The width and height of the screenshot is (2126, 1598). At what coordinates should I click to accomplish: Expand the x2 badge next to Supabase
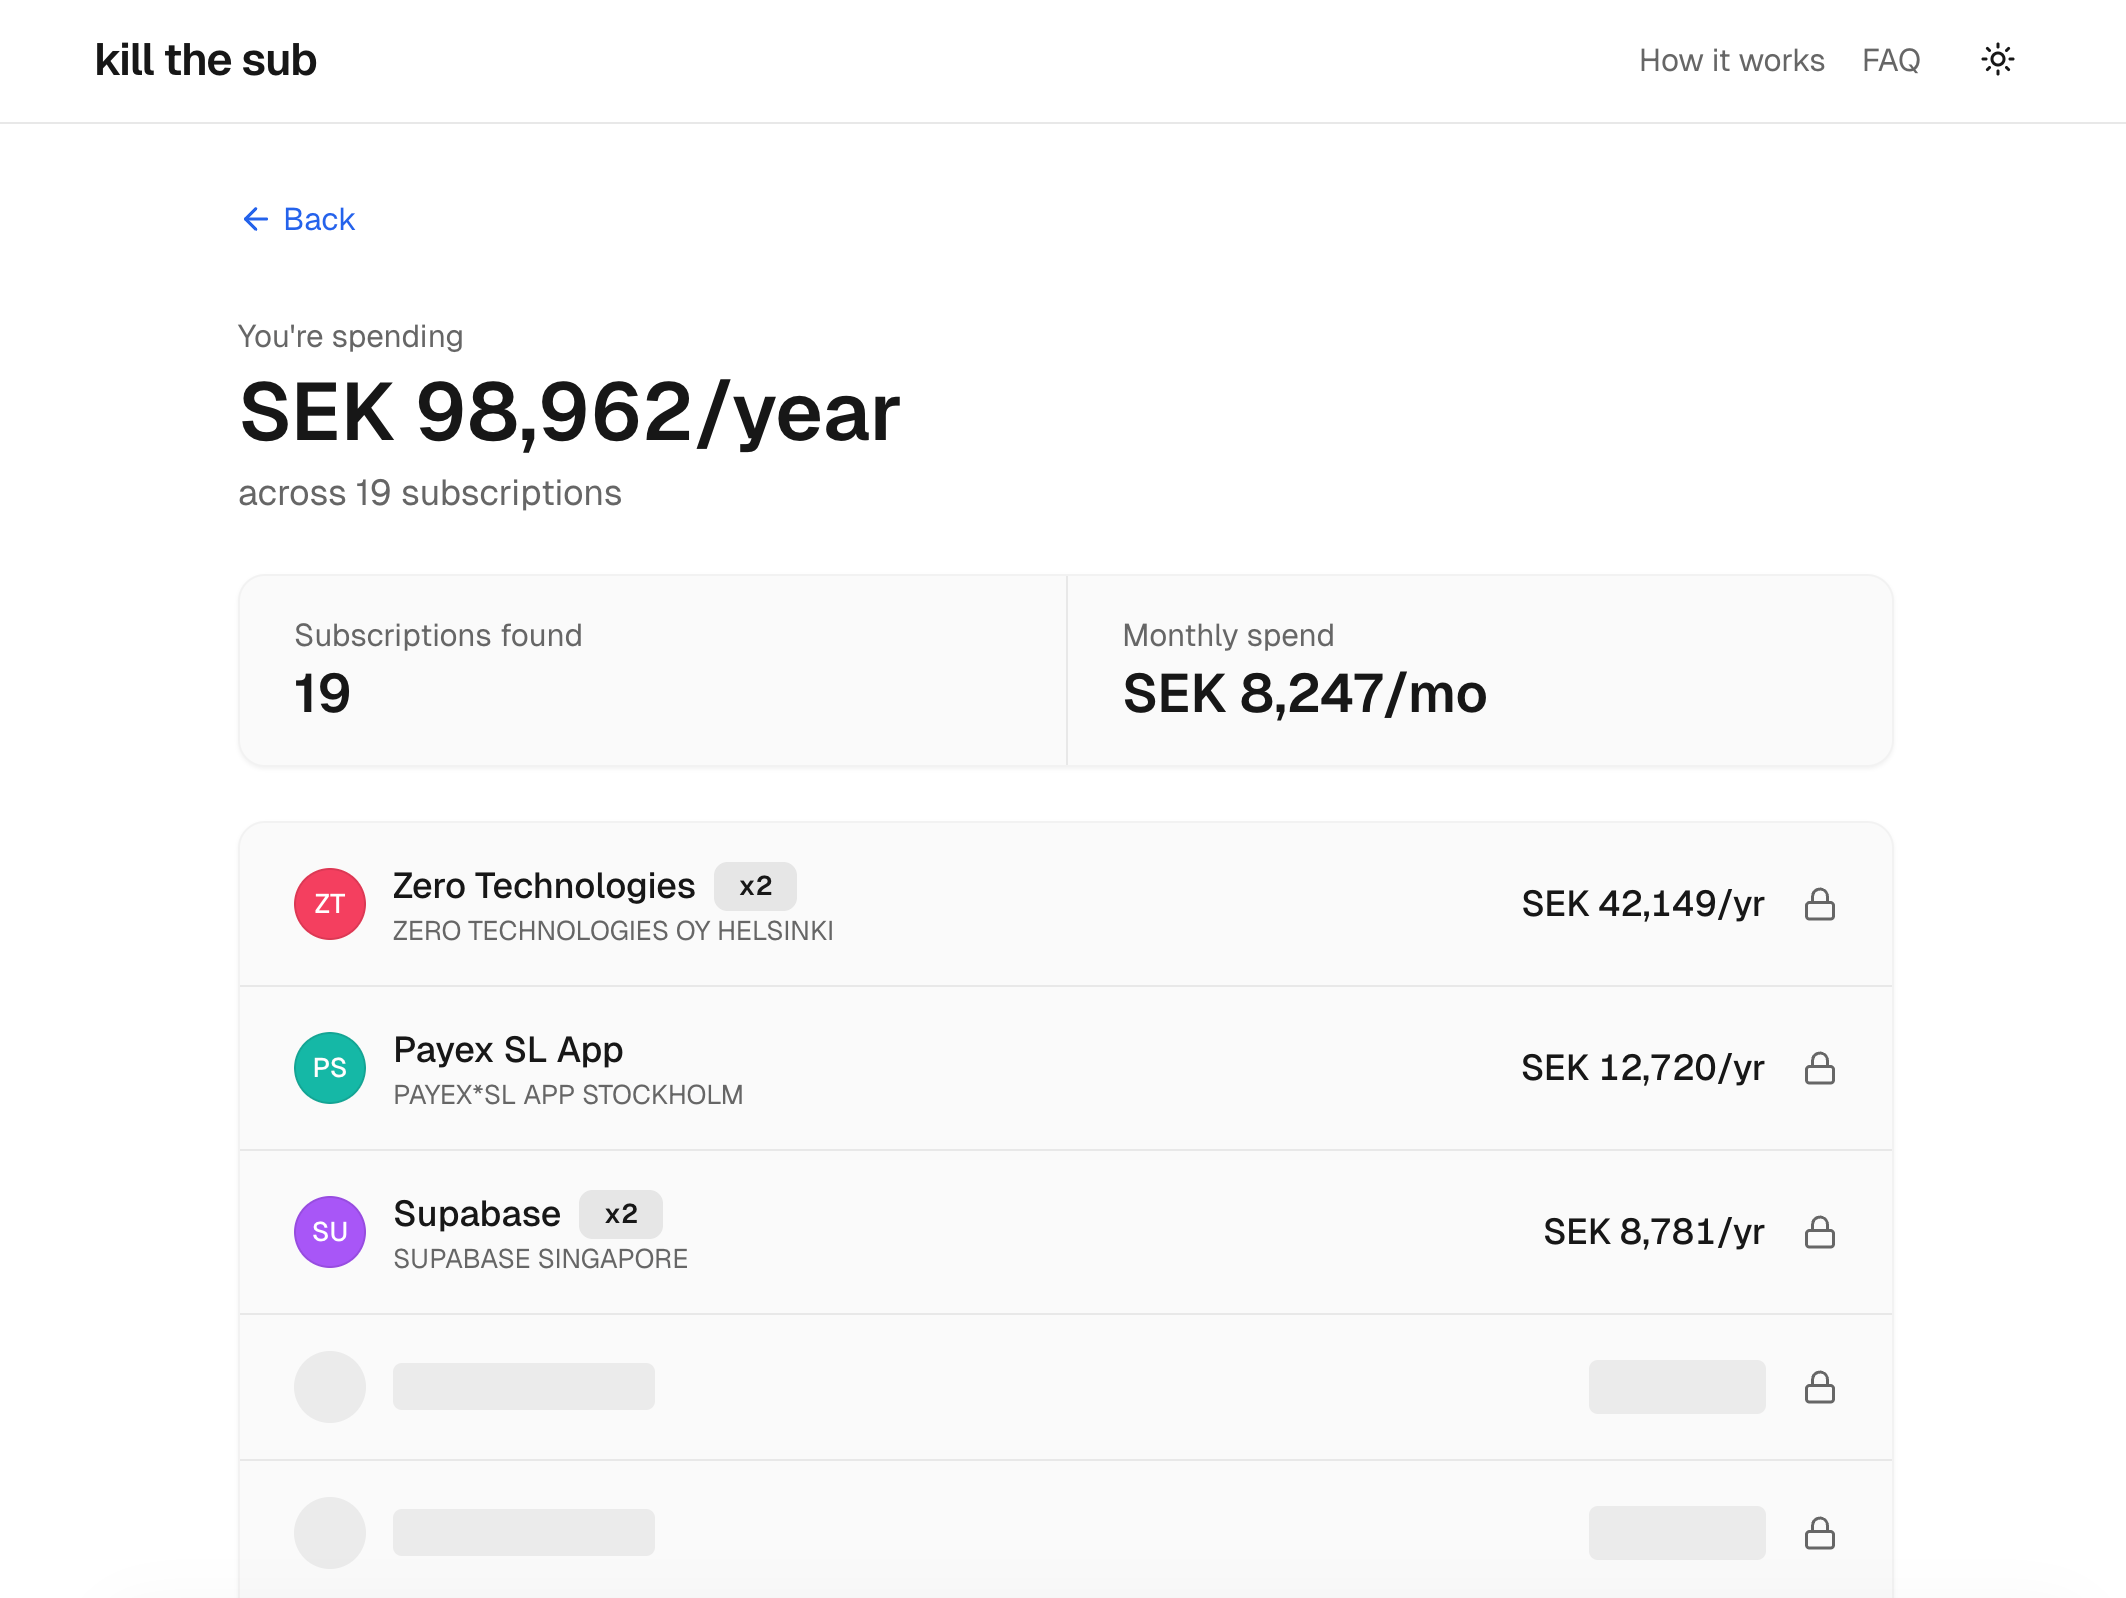(620, 1214)
